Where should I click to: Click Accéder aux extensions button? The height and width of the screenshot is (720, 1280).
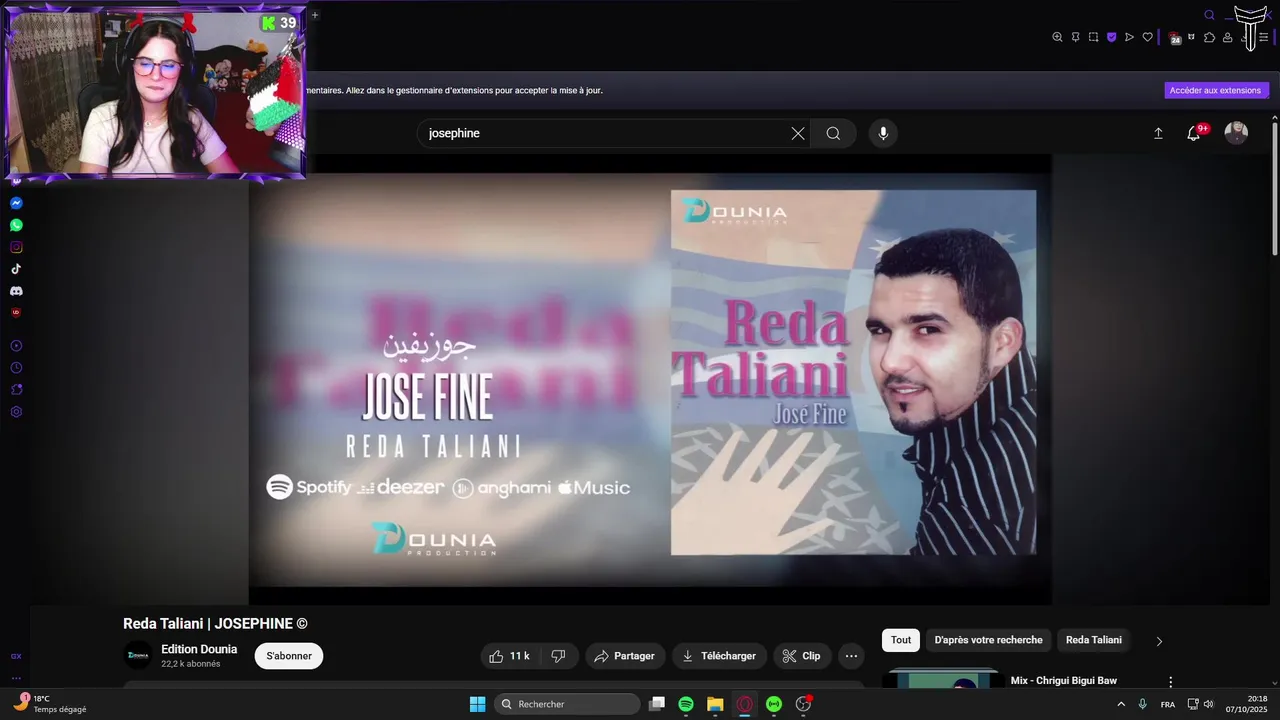click(x=1216, y=90)
